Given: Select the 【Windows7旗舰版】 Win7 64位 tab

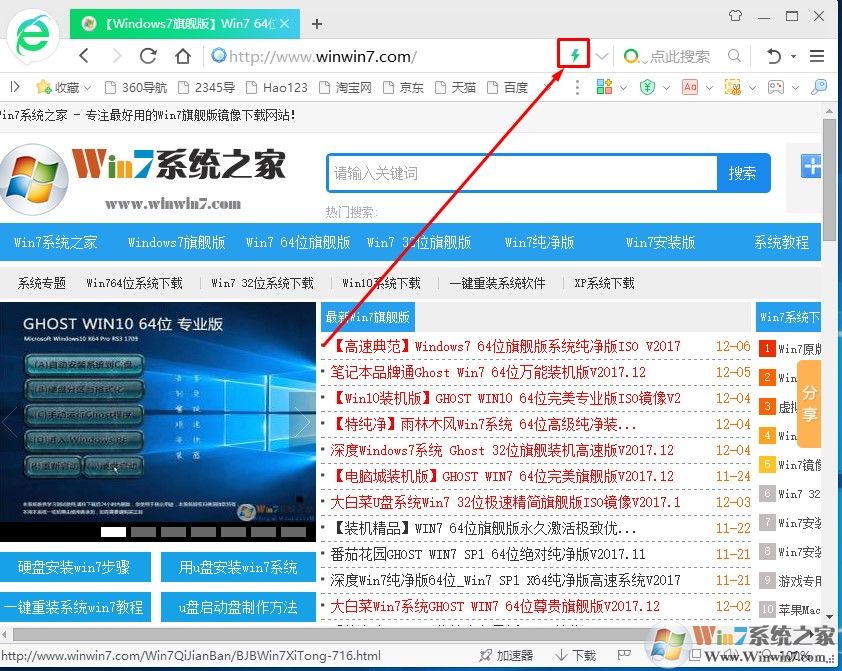Looking at the screenshot, I should coord(184,24).
